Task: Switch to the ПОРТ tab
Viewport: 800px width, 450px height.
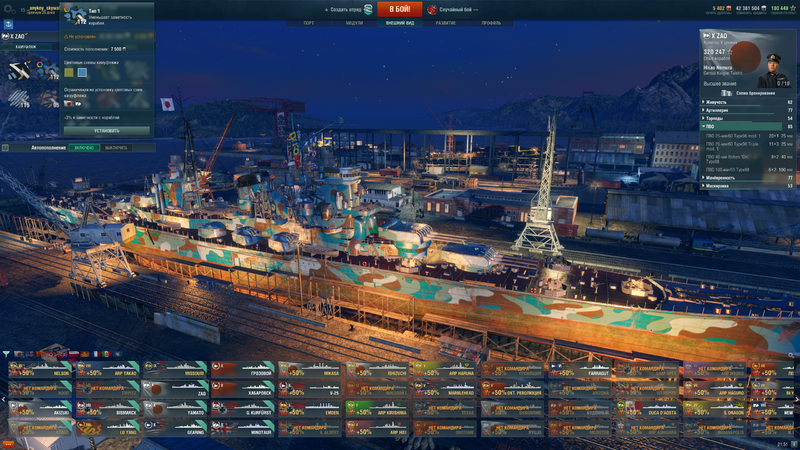Action: [x=309, y=23]
